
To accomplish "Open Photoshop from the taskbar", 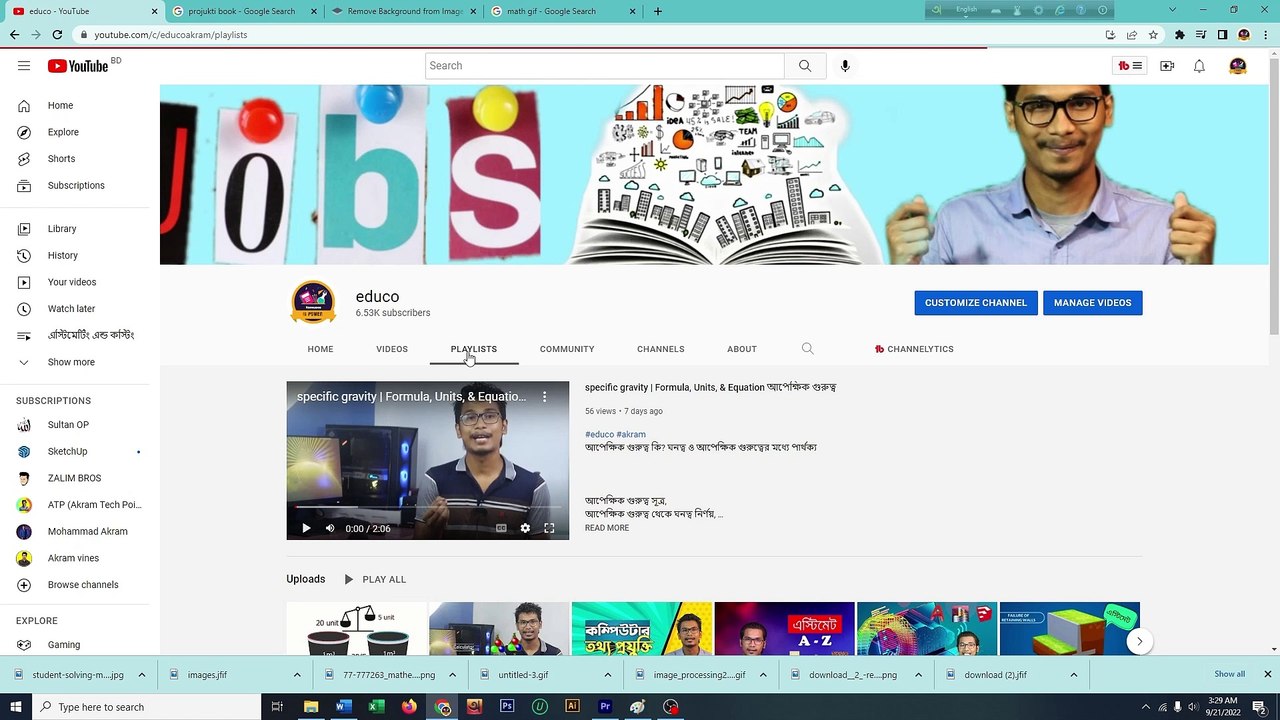I will pos(507,707).
